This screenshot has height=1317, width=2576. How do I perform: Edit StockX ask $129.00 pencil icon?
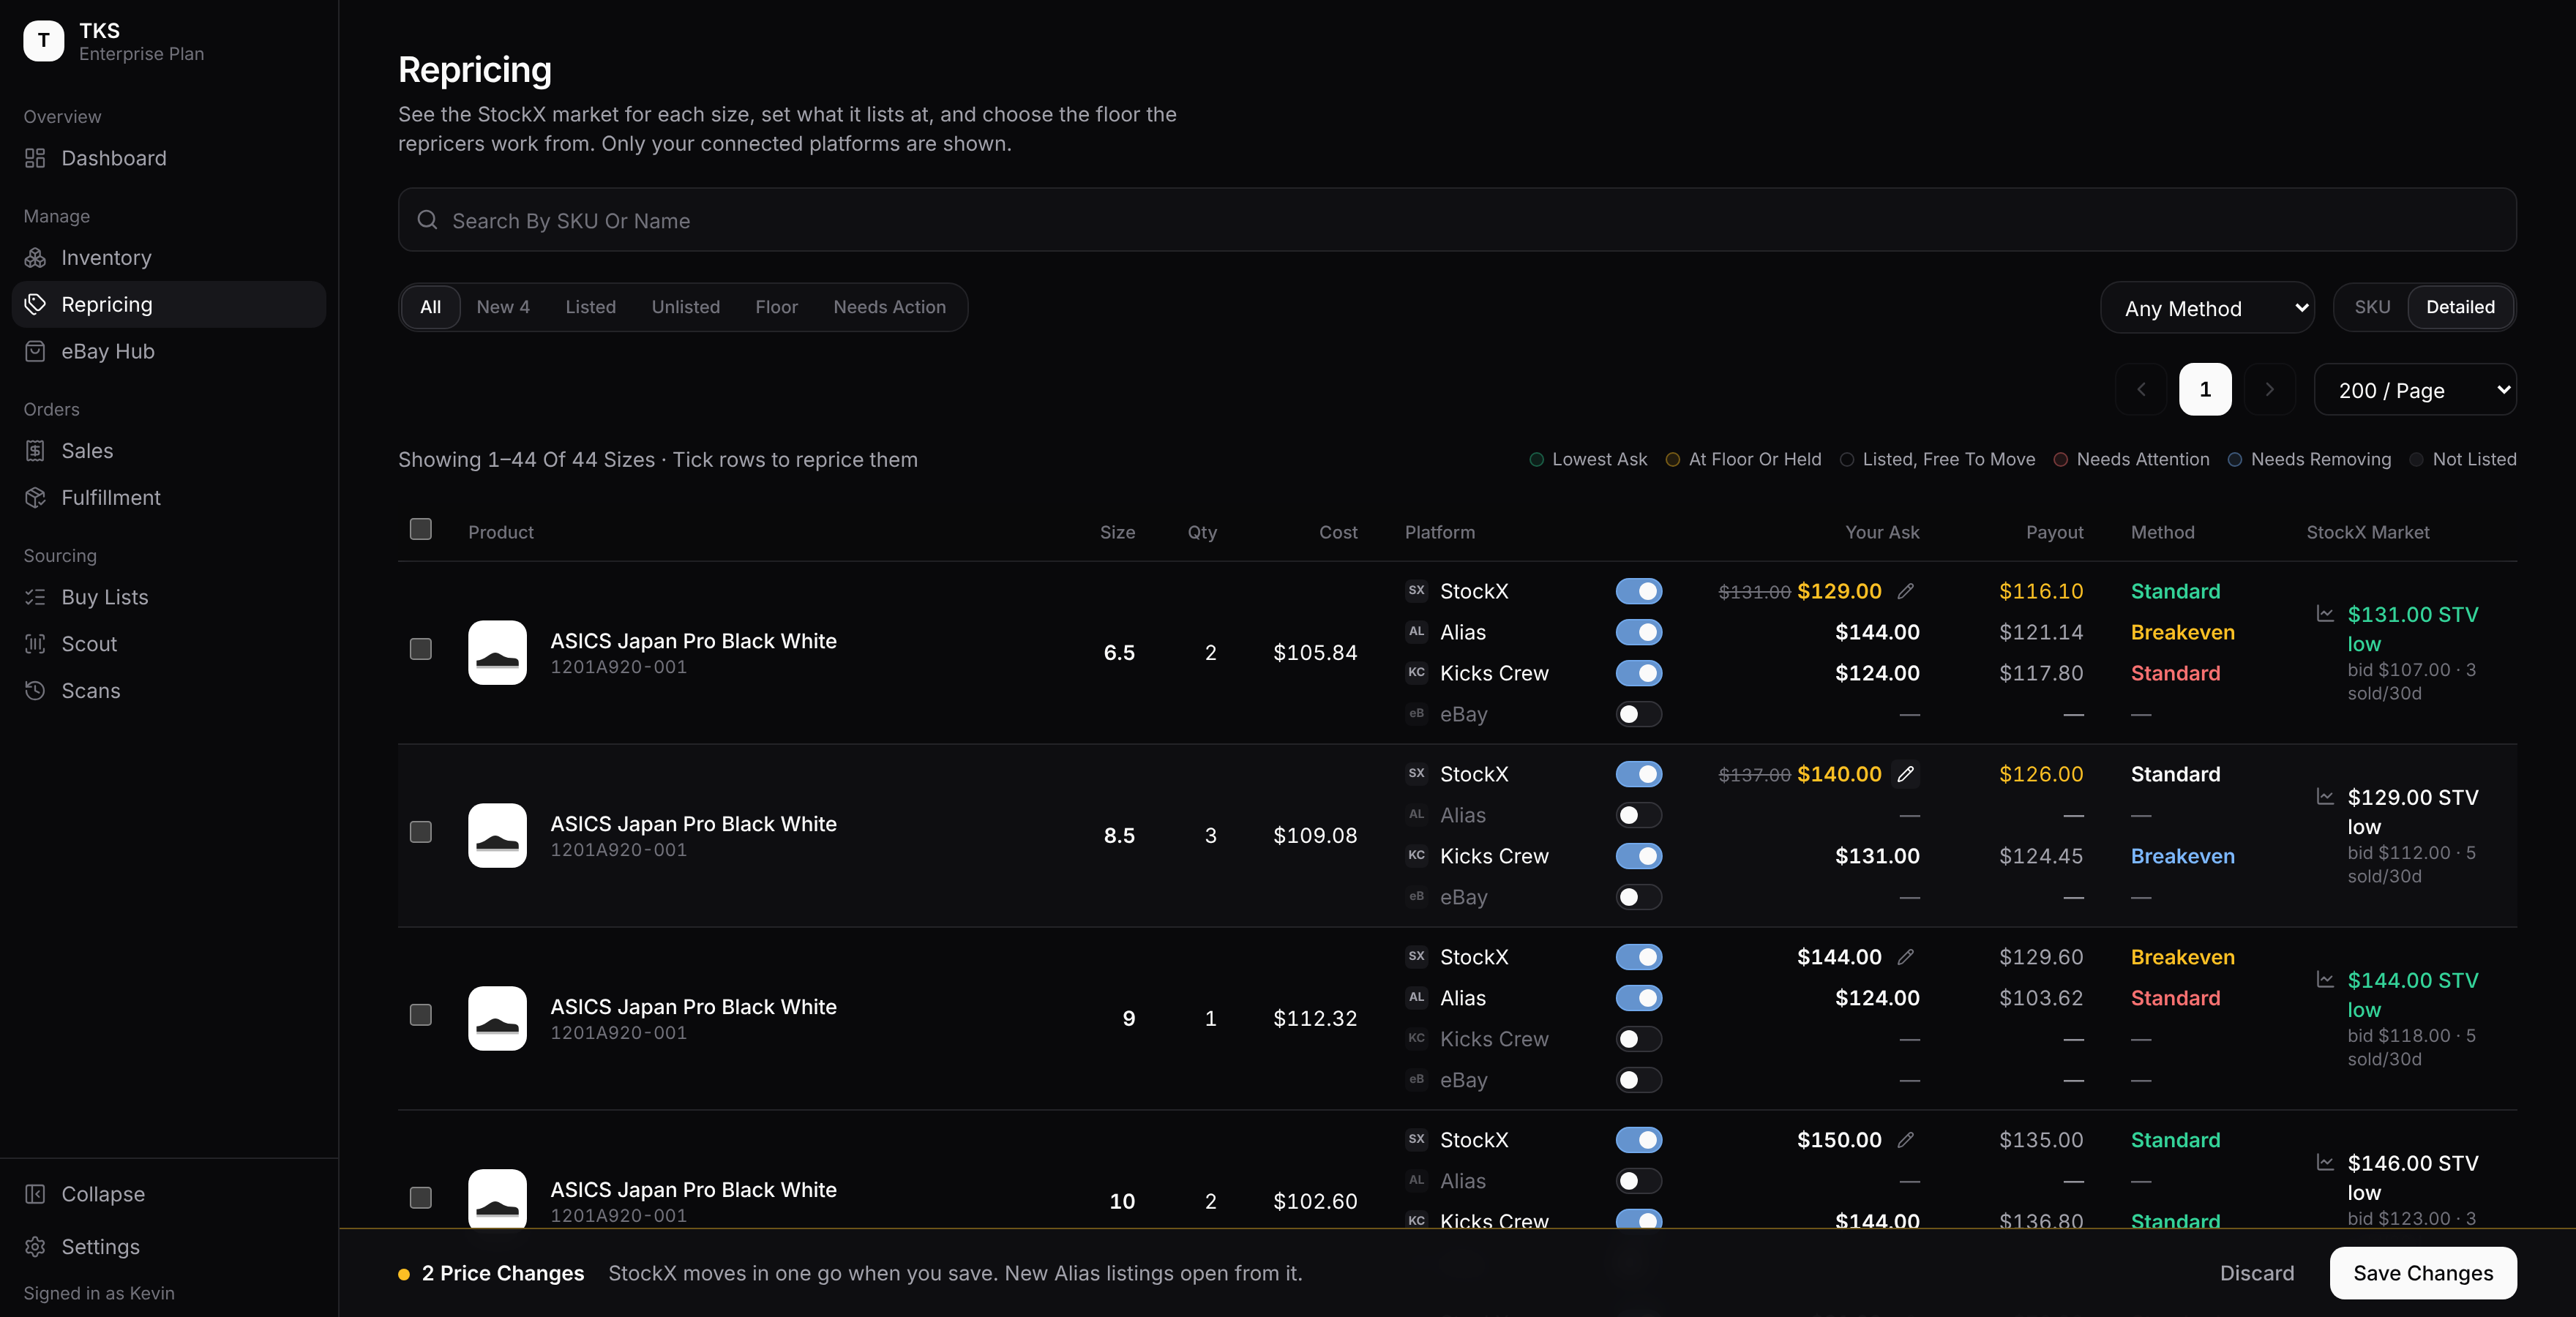pos(1906,591)
